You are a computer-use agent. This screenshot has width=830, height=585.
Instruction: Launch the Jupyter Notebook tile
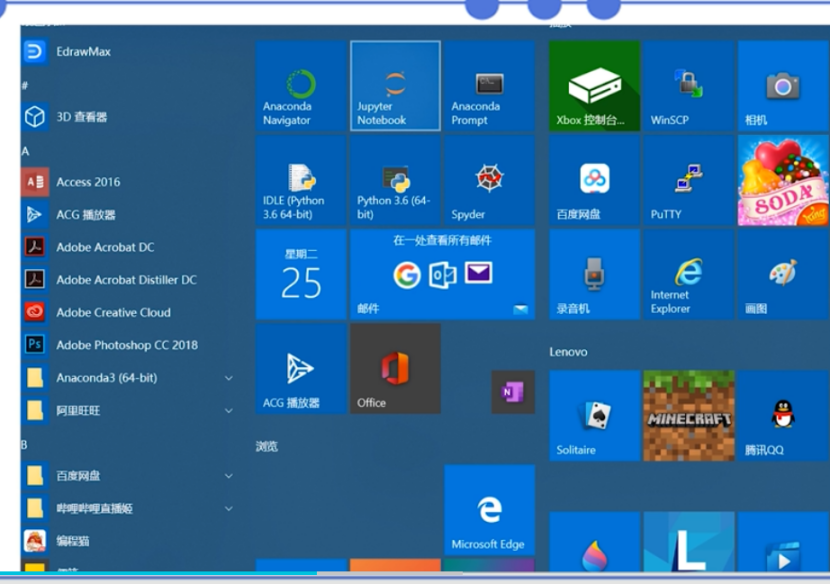[x=395, y=86]
